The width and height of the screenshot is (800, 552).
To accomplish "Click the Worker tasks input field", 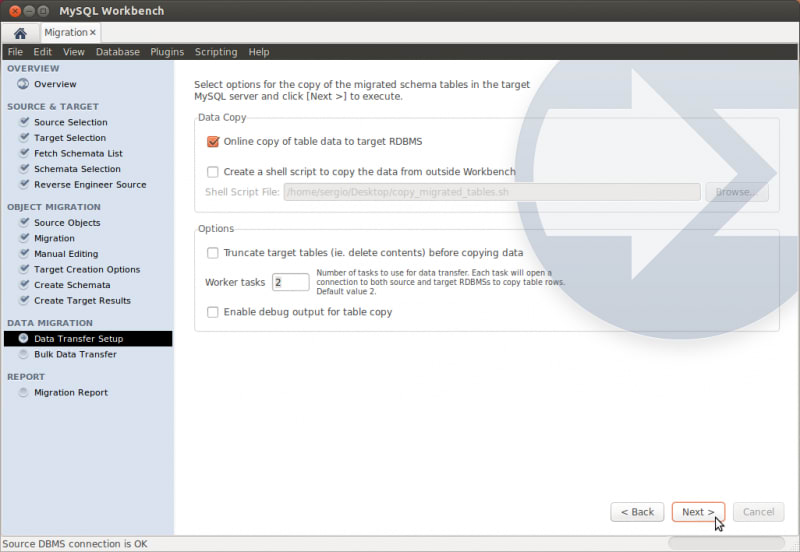I will (291, 282).
